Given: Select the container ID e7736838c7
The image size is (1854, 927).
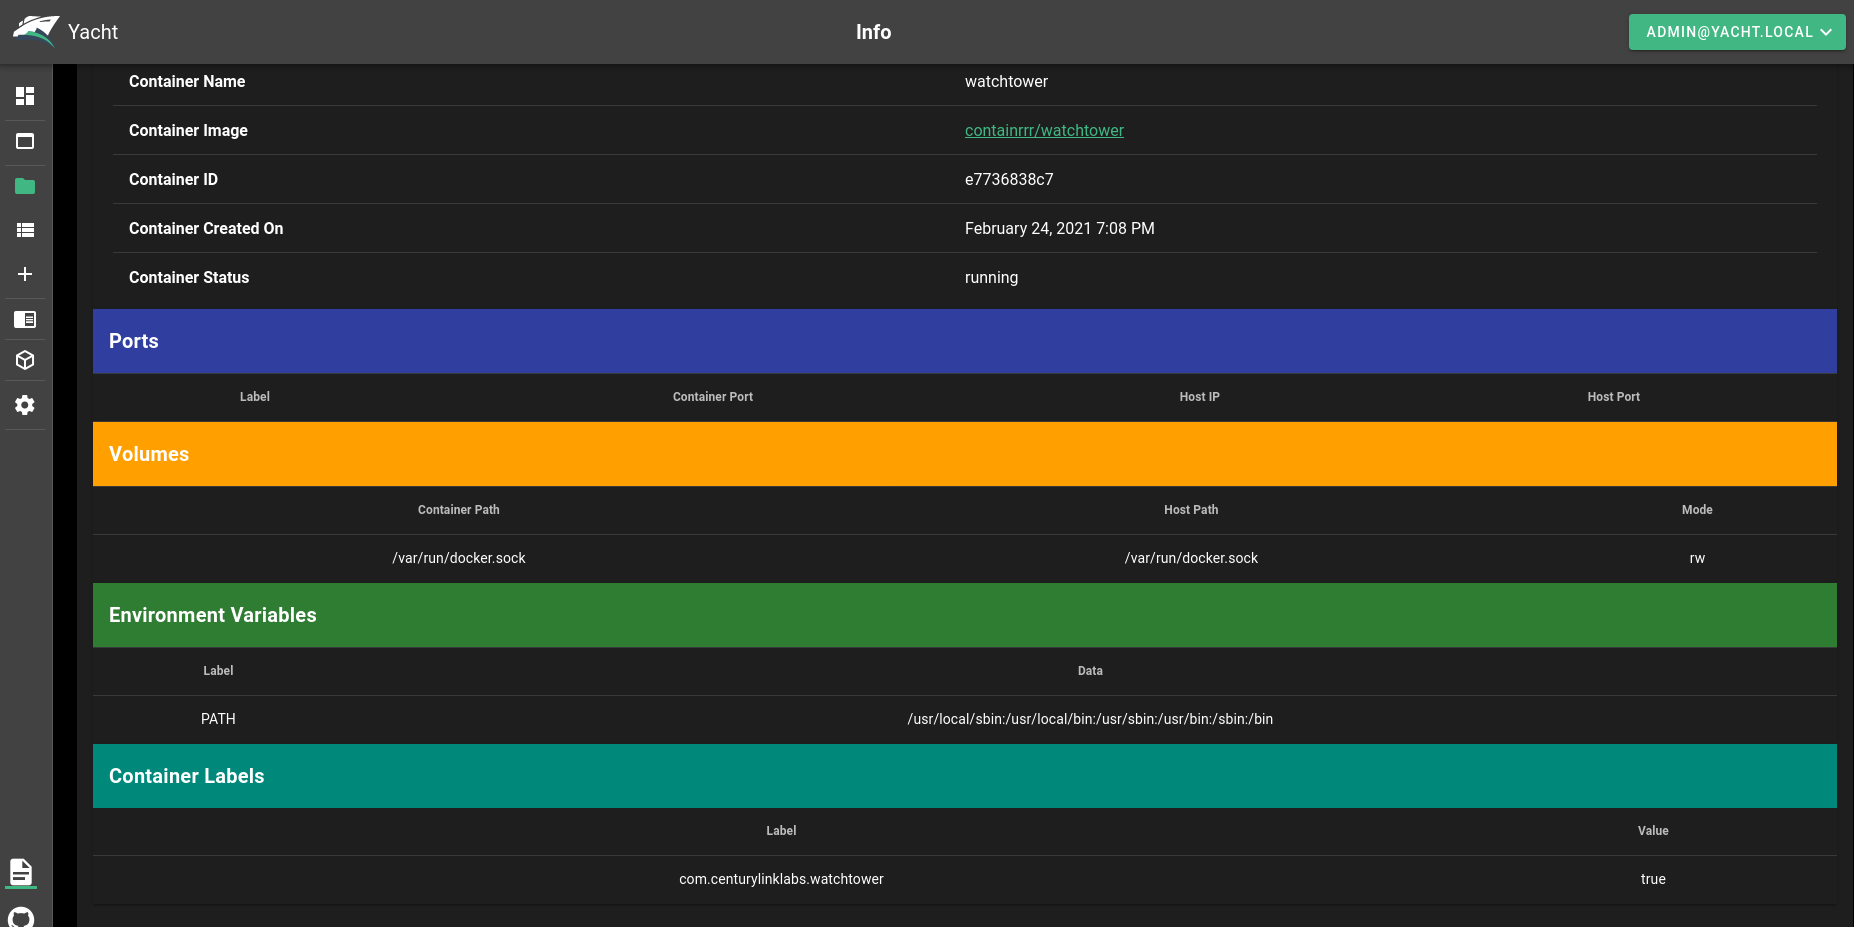Looking at the screenshot, I should point(1009,179).
